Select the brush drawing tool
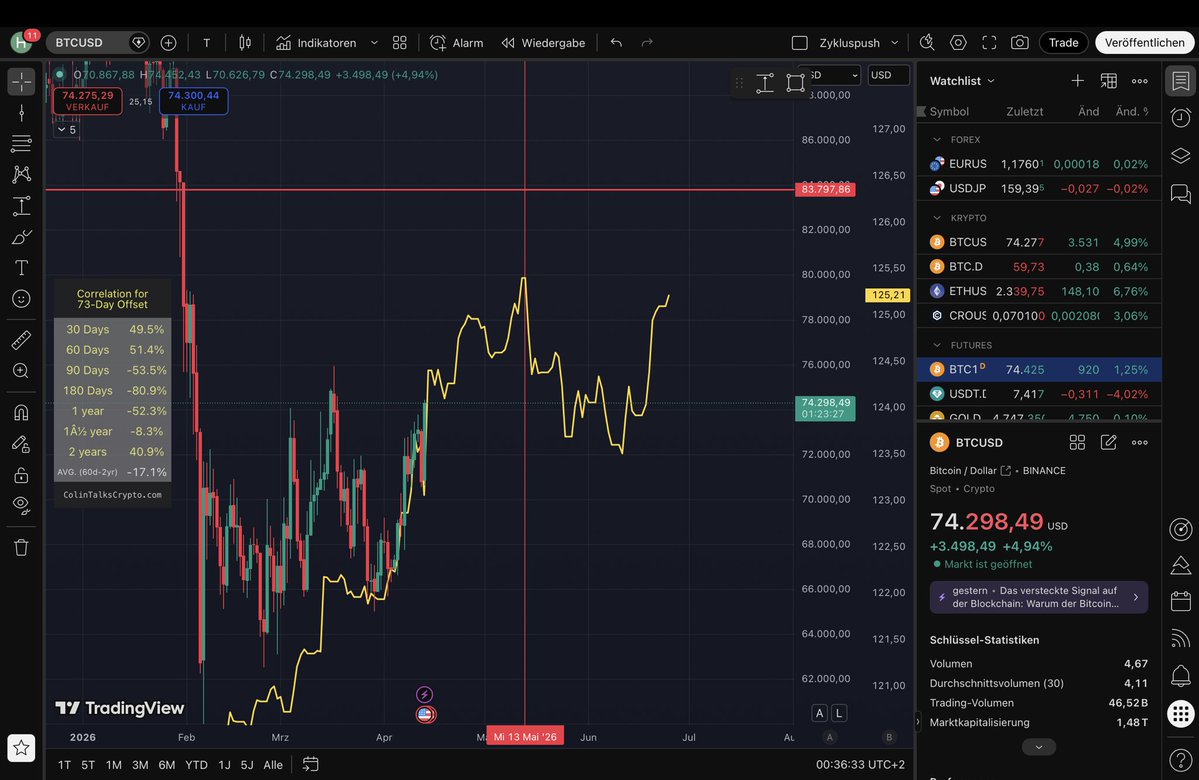Image resolution: width=1199 pixels, height=780 pixels. (21, 237)
